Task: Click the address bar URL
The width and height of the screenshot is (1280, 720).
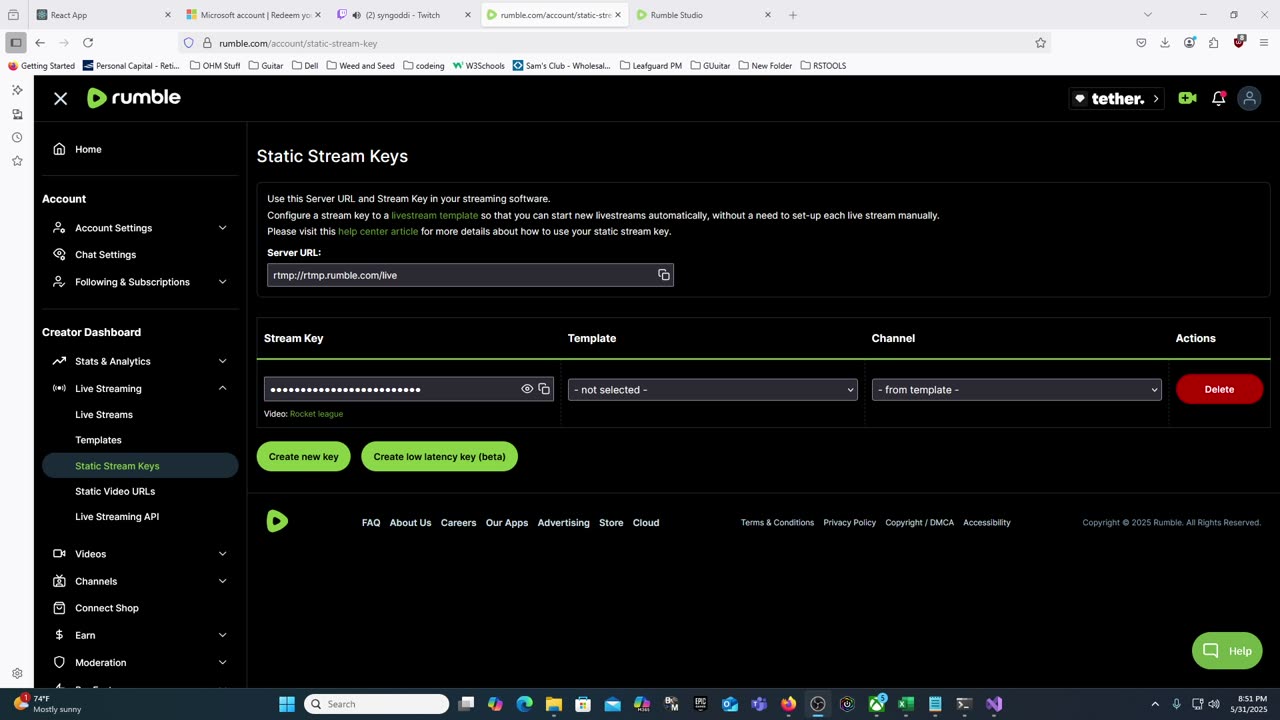Action: (298, 43)
